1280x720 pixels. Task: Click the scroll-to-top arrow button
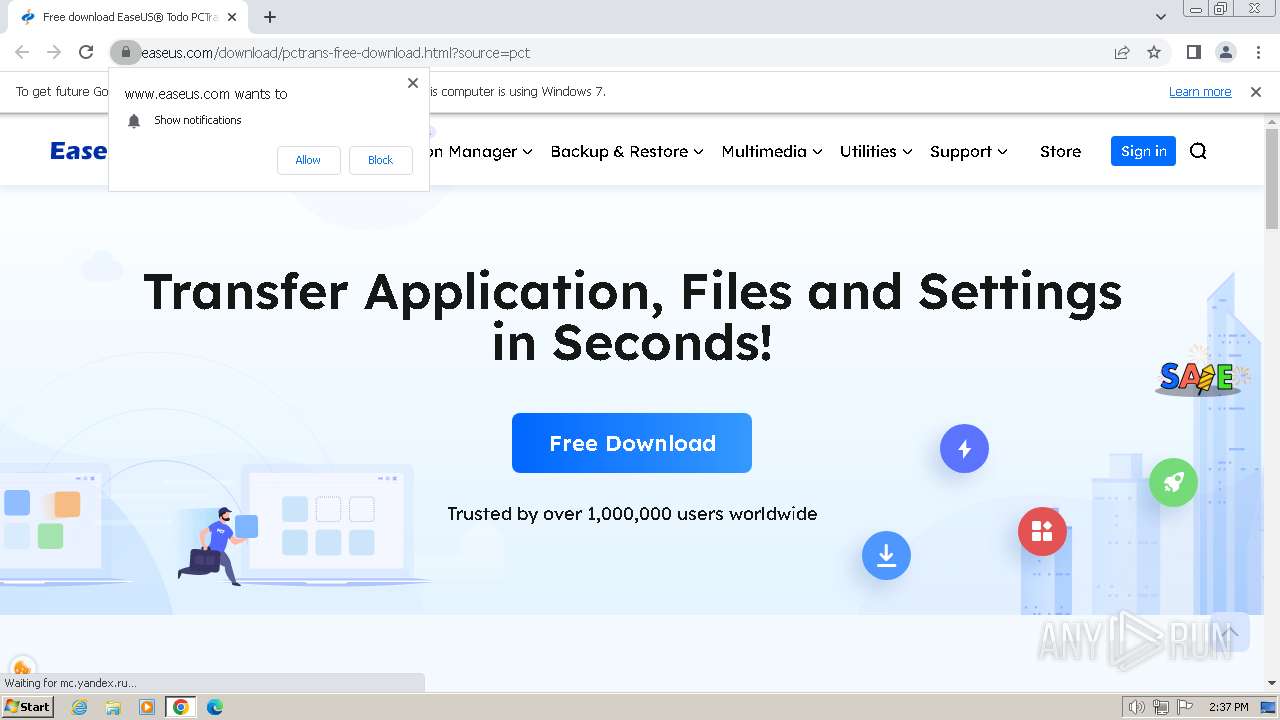[1230, 632]
